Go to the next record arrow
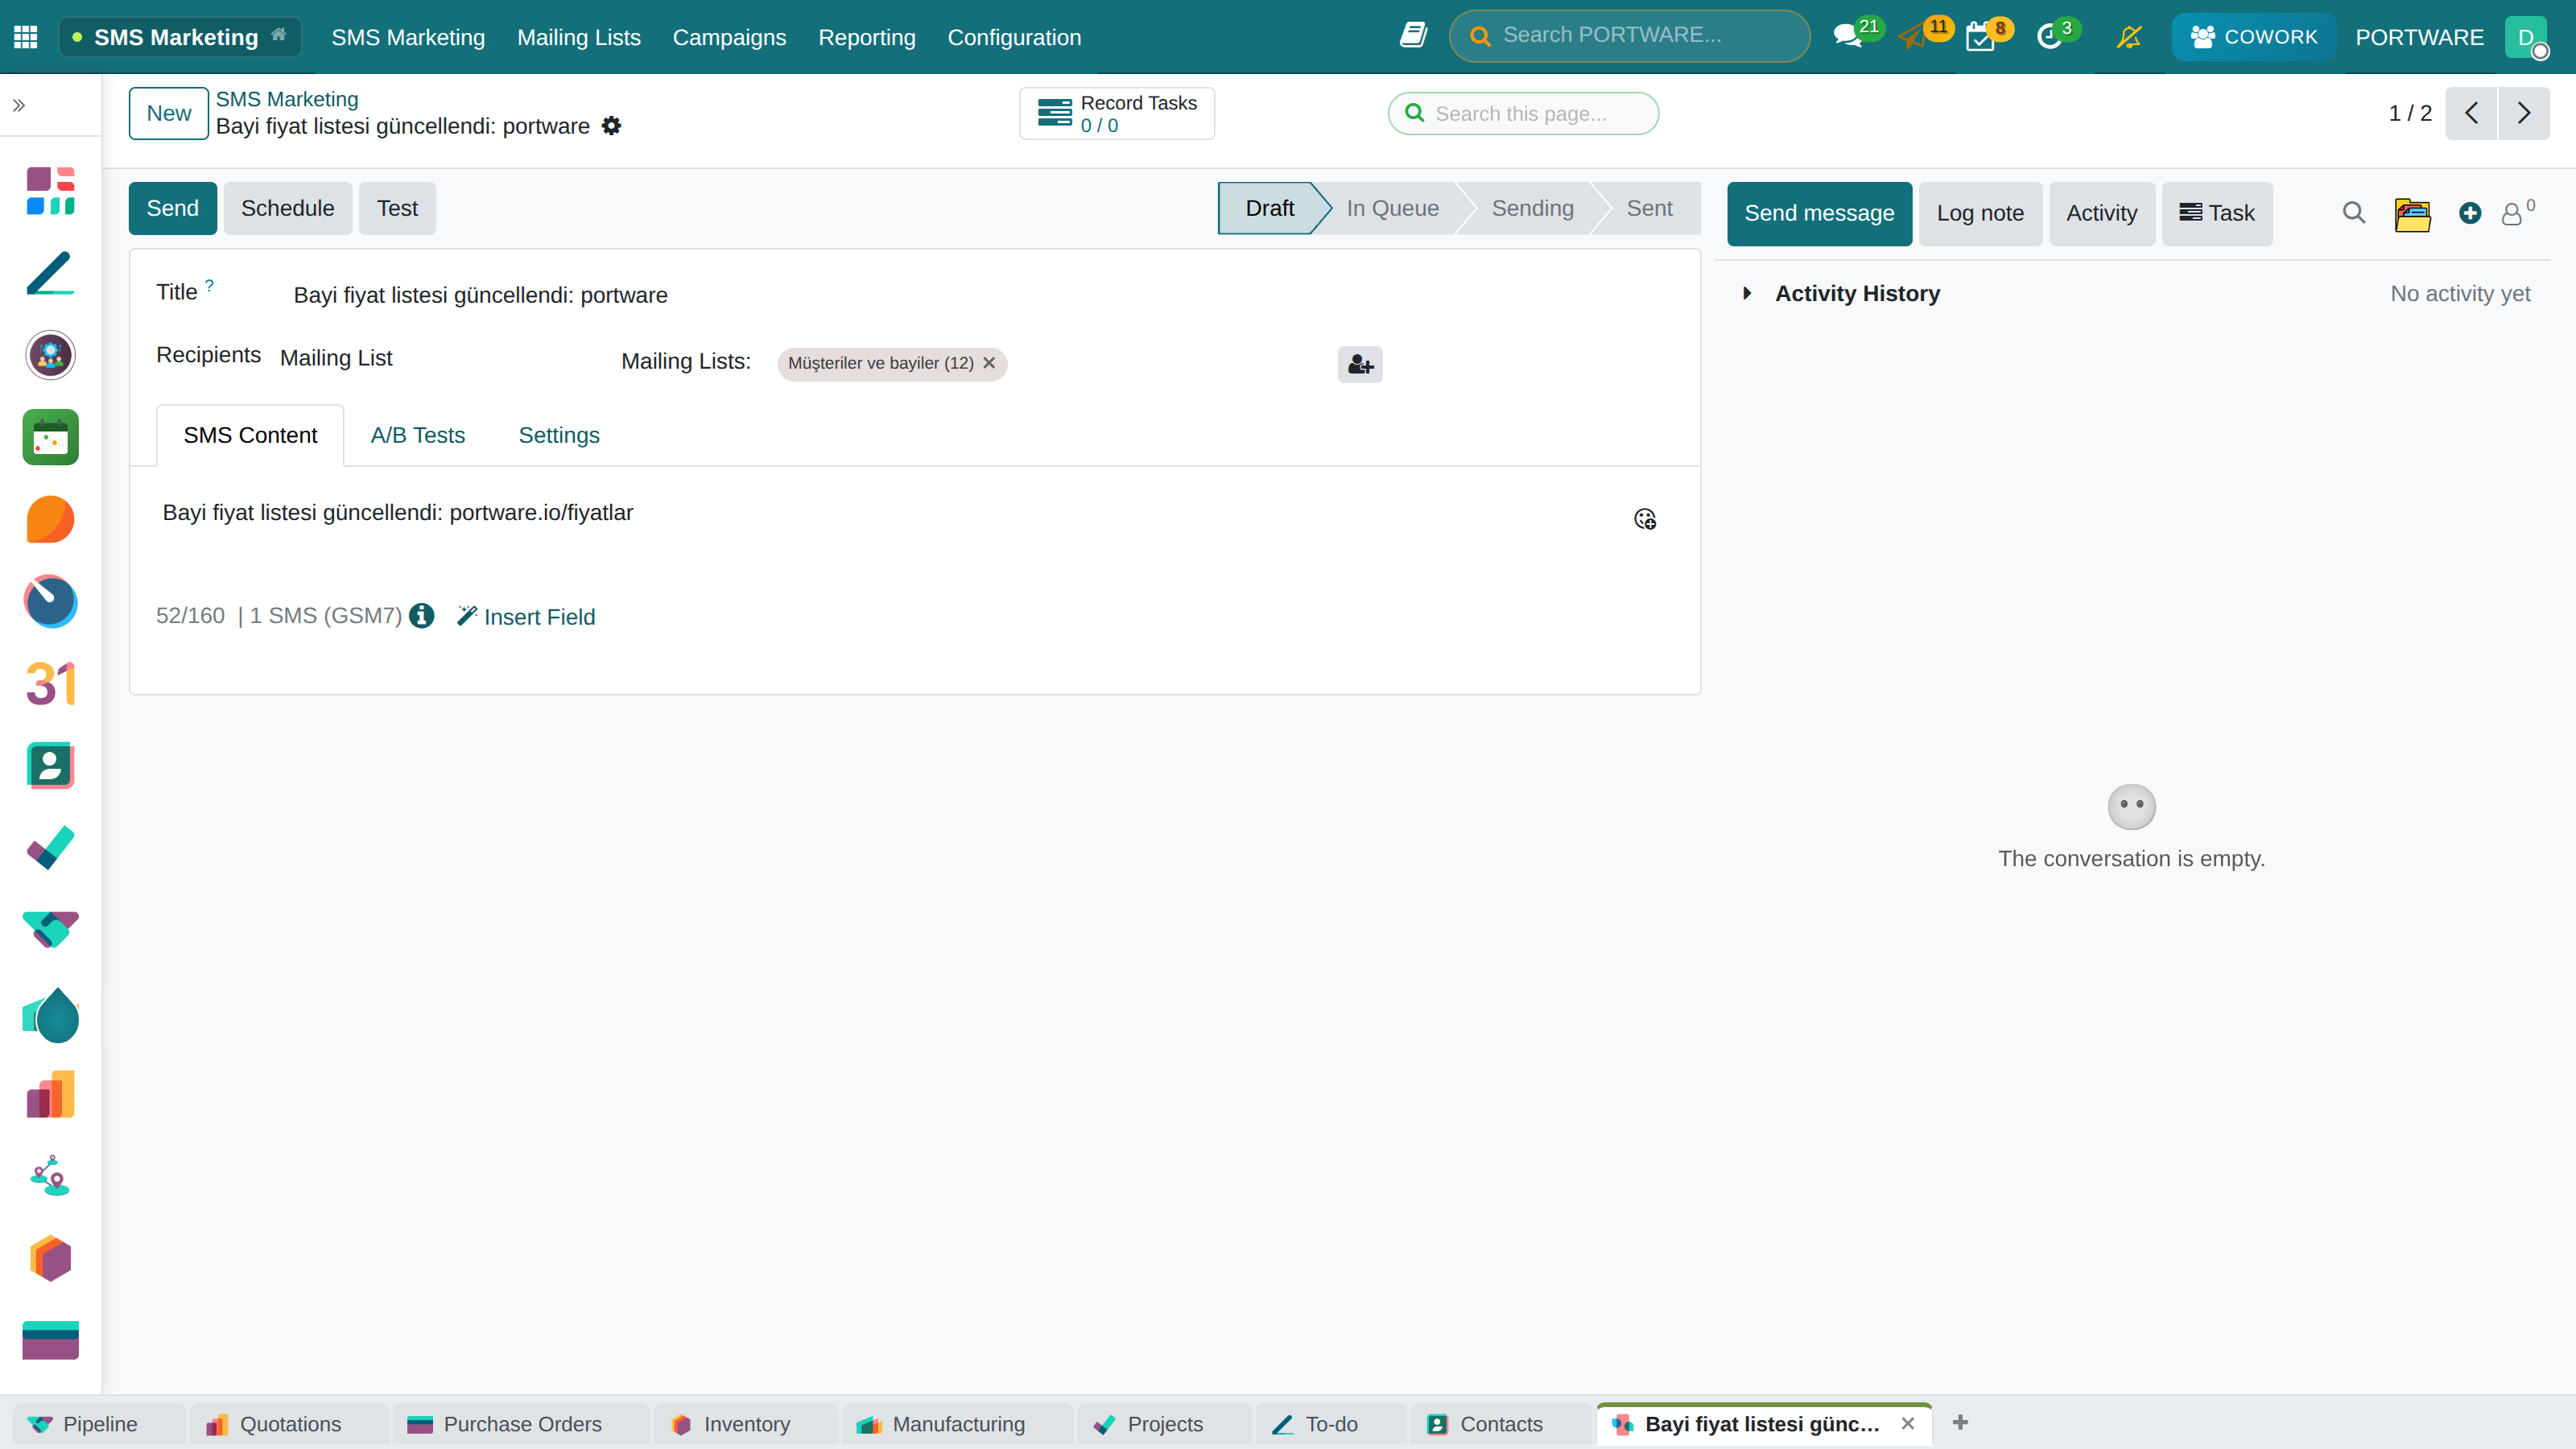Viewport: 2576px width, 1449px height. [2523, 113]
